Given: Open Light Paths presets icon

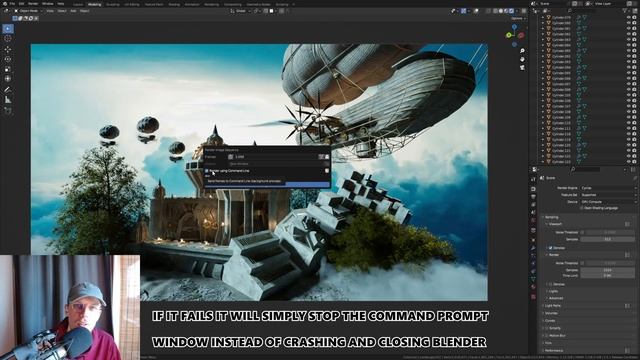Looking at the screenshot, I should point(627,305).
